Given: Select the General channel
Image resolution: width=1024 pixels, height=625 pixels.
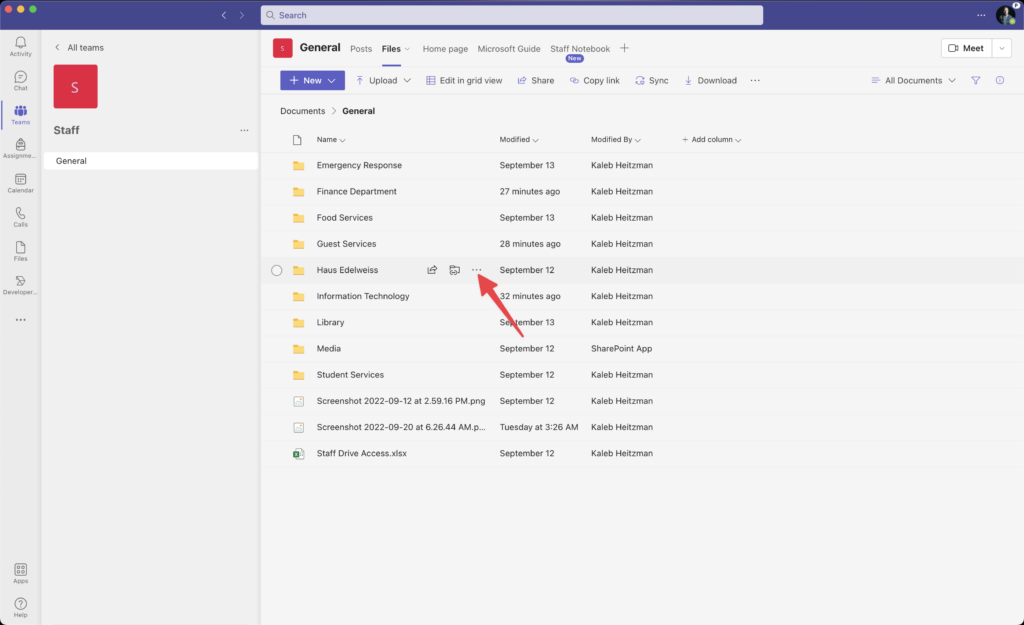Looking at the screenshot, I should [x=151, y=161].
